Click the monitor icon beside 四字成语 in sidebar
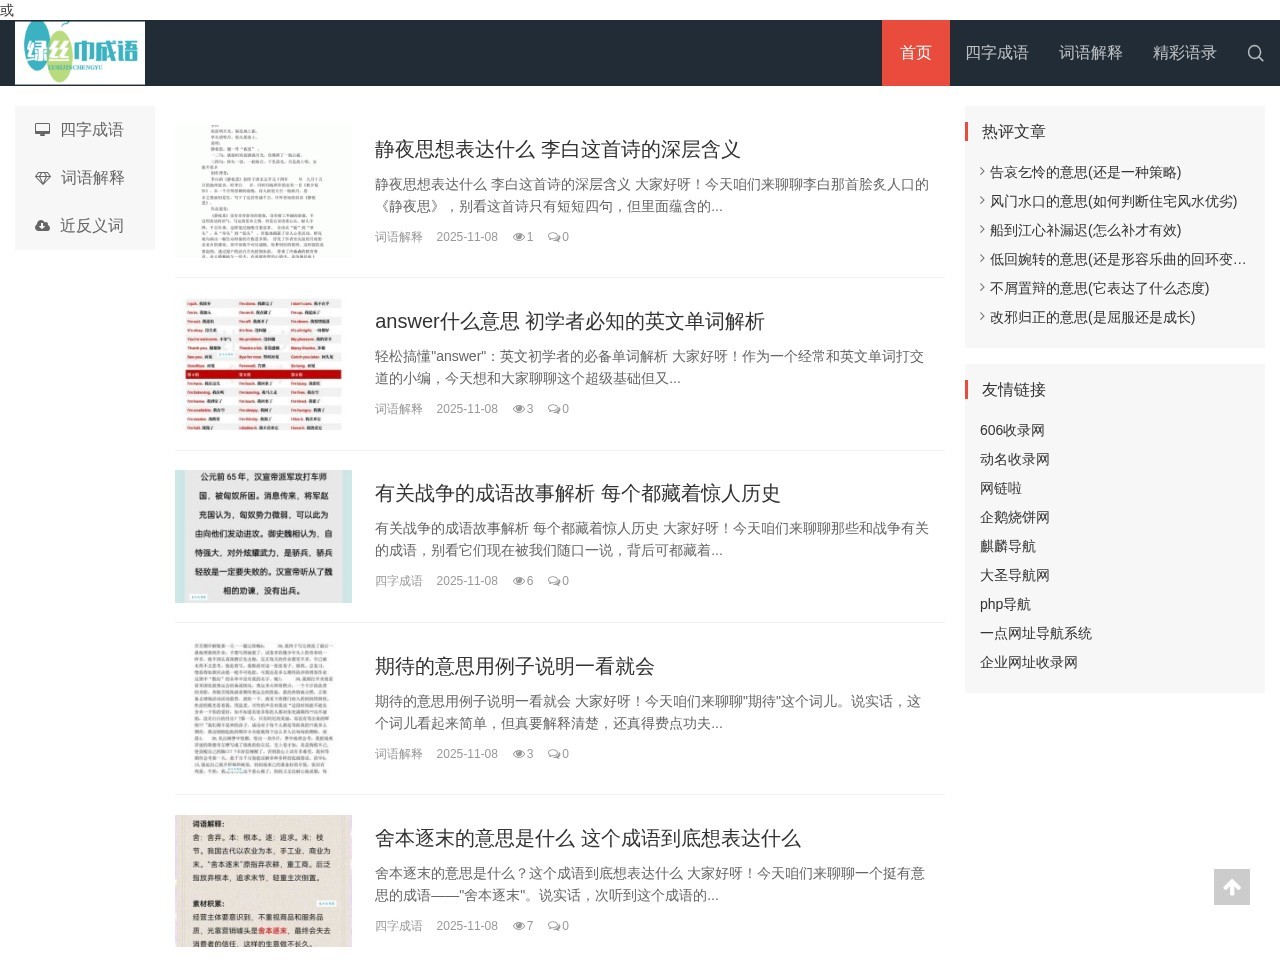1280x960 pixels. 42,130
